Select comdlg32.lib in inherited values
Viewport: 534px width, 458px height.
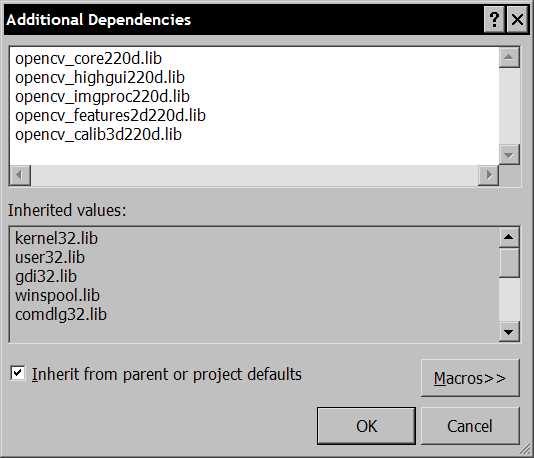click(61, 315)
